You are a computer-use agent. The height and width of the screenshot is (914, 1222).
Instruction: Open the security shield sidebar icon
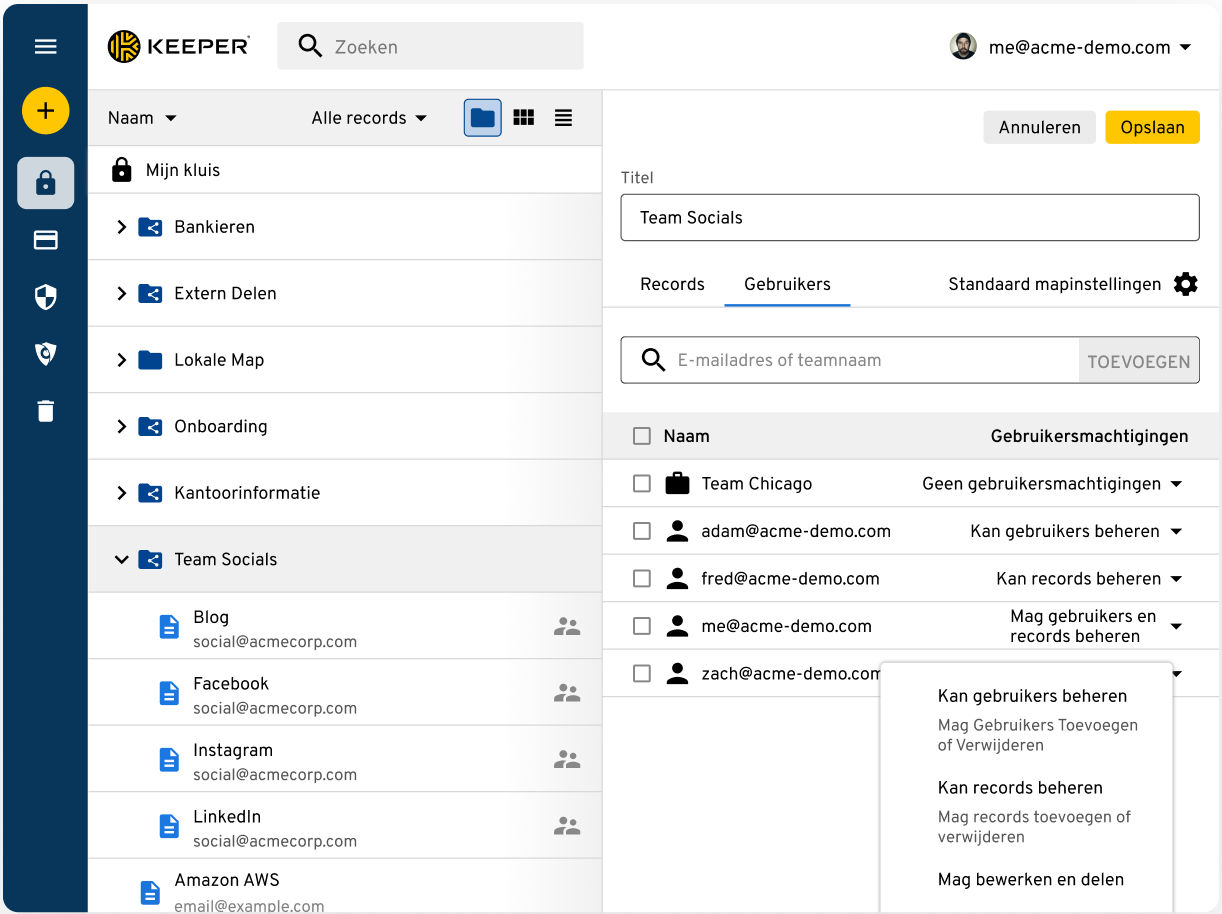tap(45, 297)
